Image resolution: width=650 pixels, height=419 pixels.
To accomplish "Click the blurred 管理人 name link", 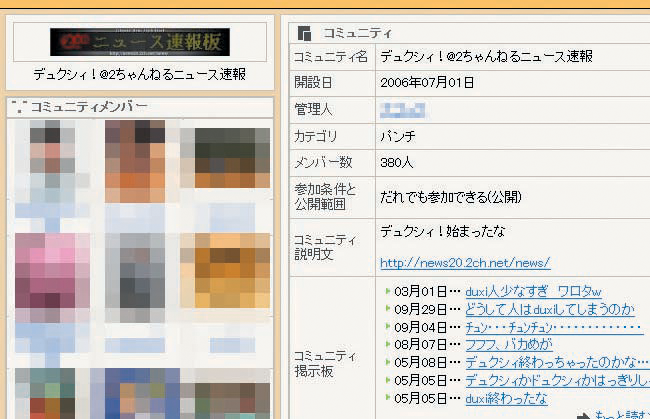I will coord(403,110).
